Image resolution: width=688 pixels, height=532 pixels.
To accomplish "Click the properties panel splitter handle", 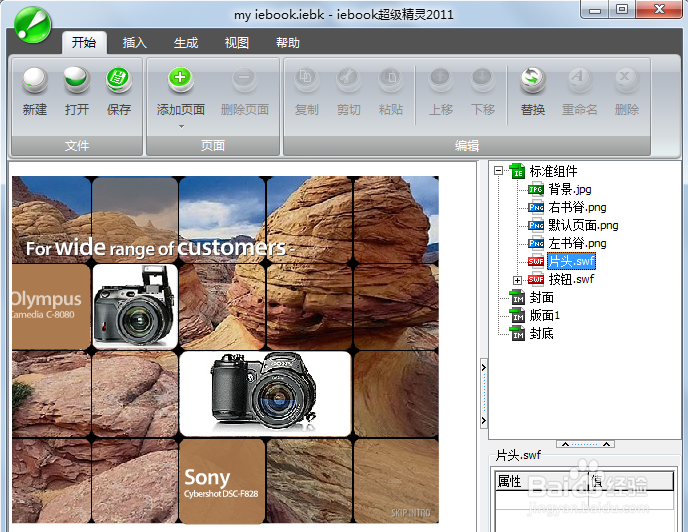I will pyautogui.click(x=585, y=444).
